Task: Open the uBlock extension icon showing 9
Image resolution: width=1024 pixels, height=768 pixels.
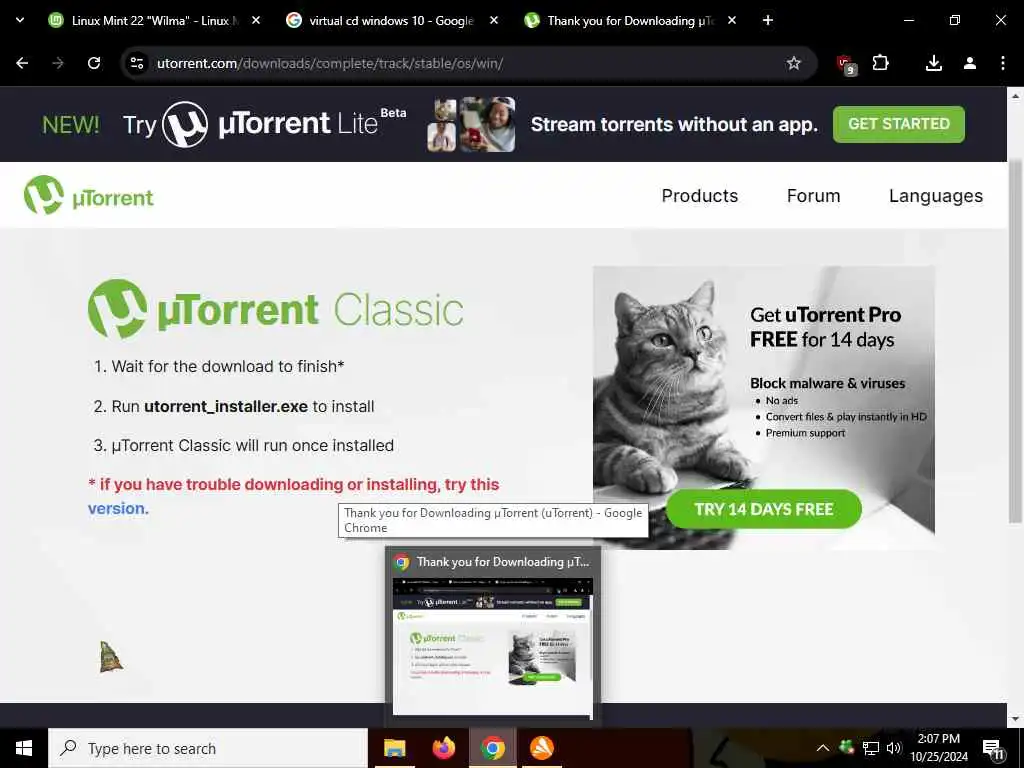Action: pos(846,64)
